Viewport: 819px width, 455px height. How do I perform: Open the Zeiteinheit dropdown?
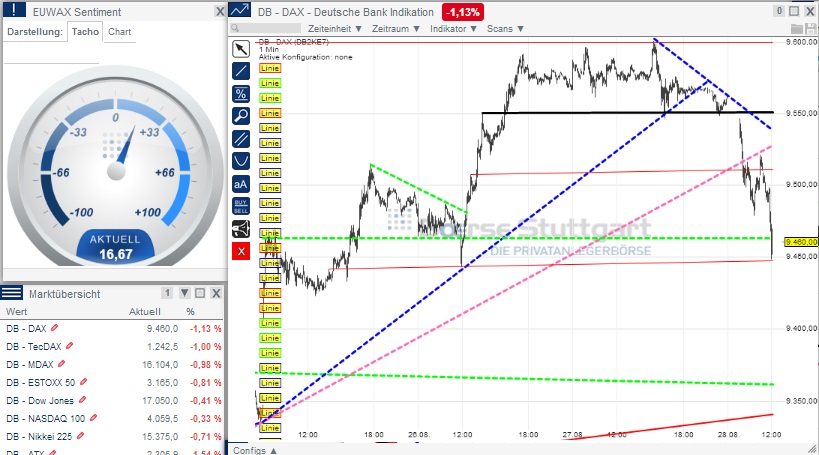[x=334, y=29]
